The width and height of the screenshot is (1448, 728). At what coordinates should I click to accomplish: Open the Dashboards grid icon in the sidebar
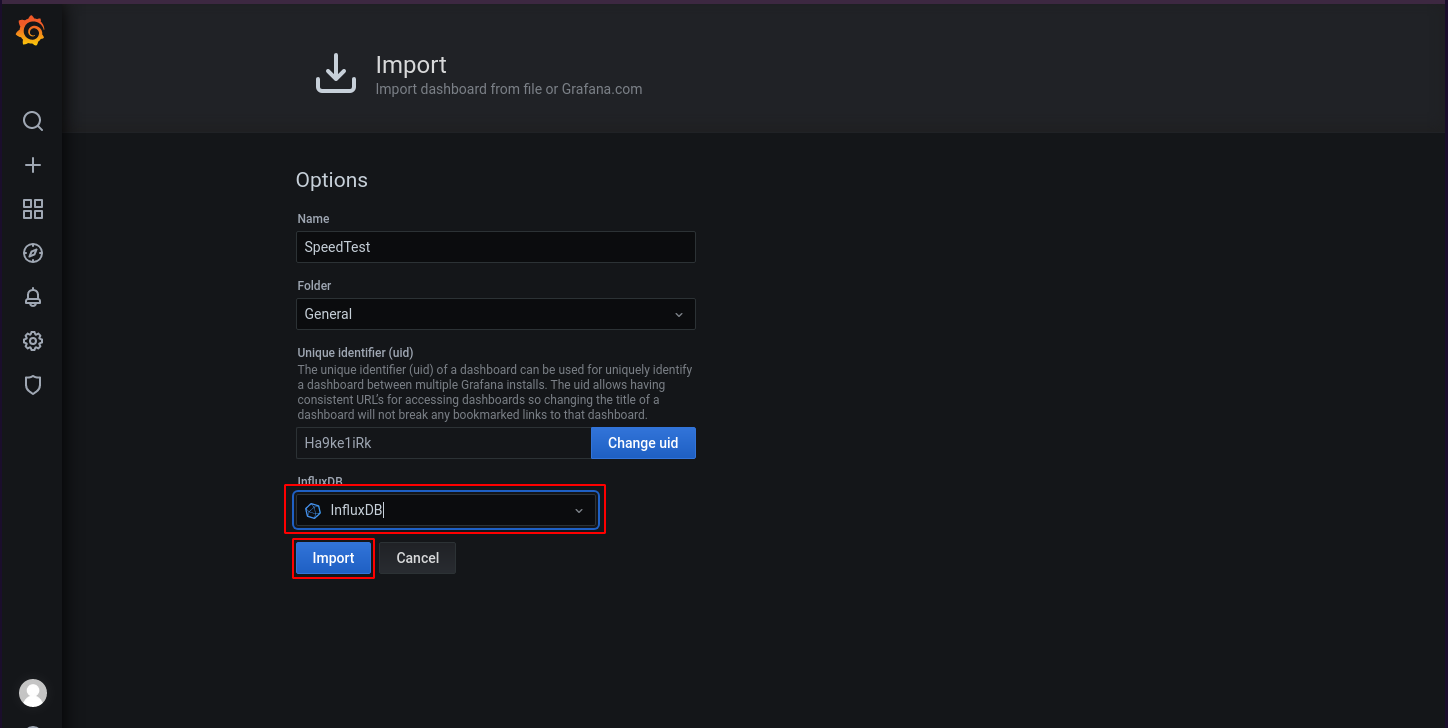click(33, 209)
